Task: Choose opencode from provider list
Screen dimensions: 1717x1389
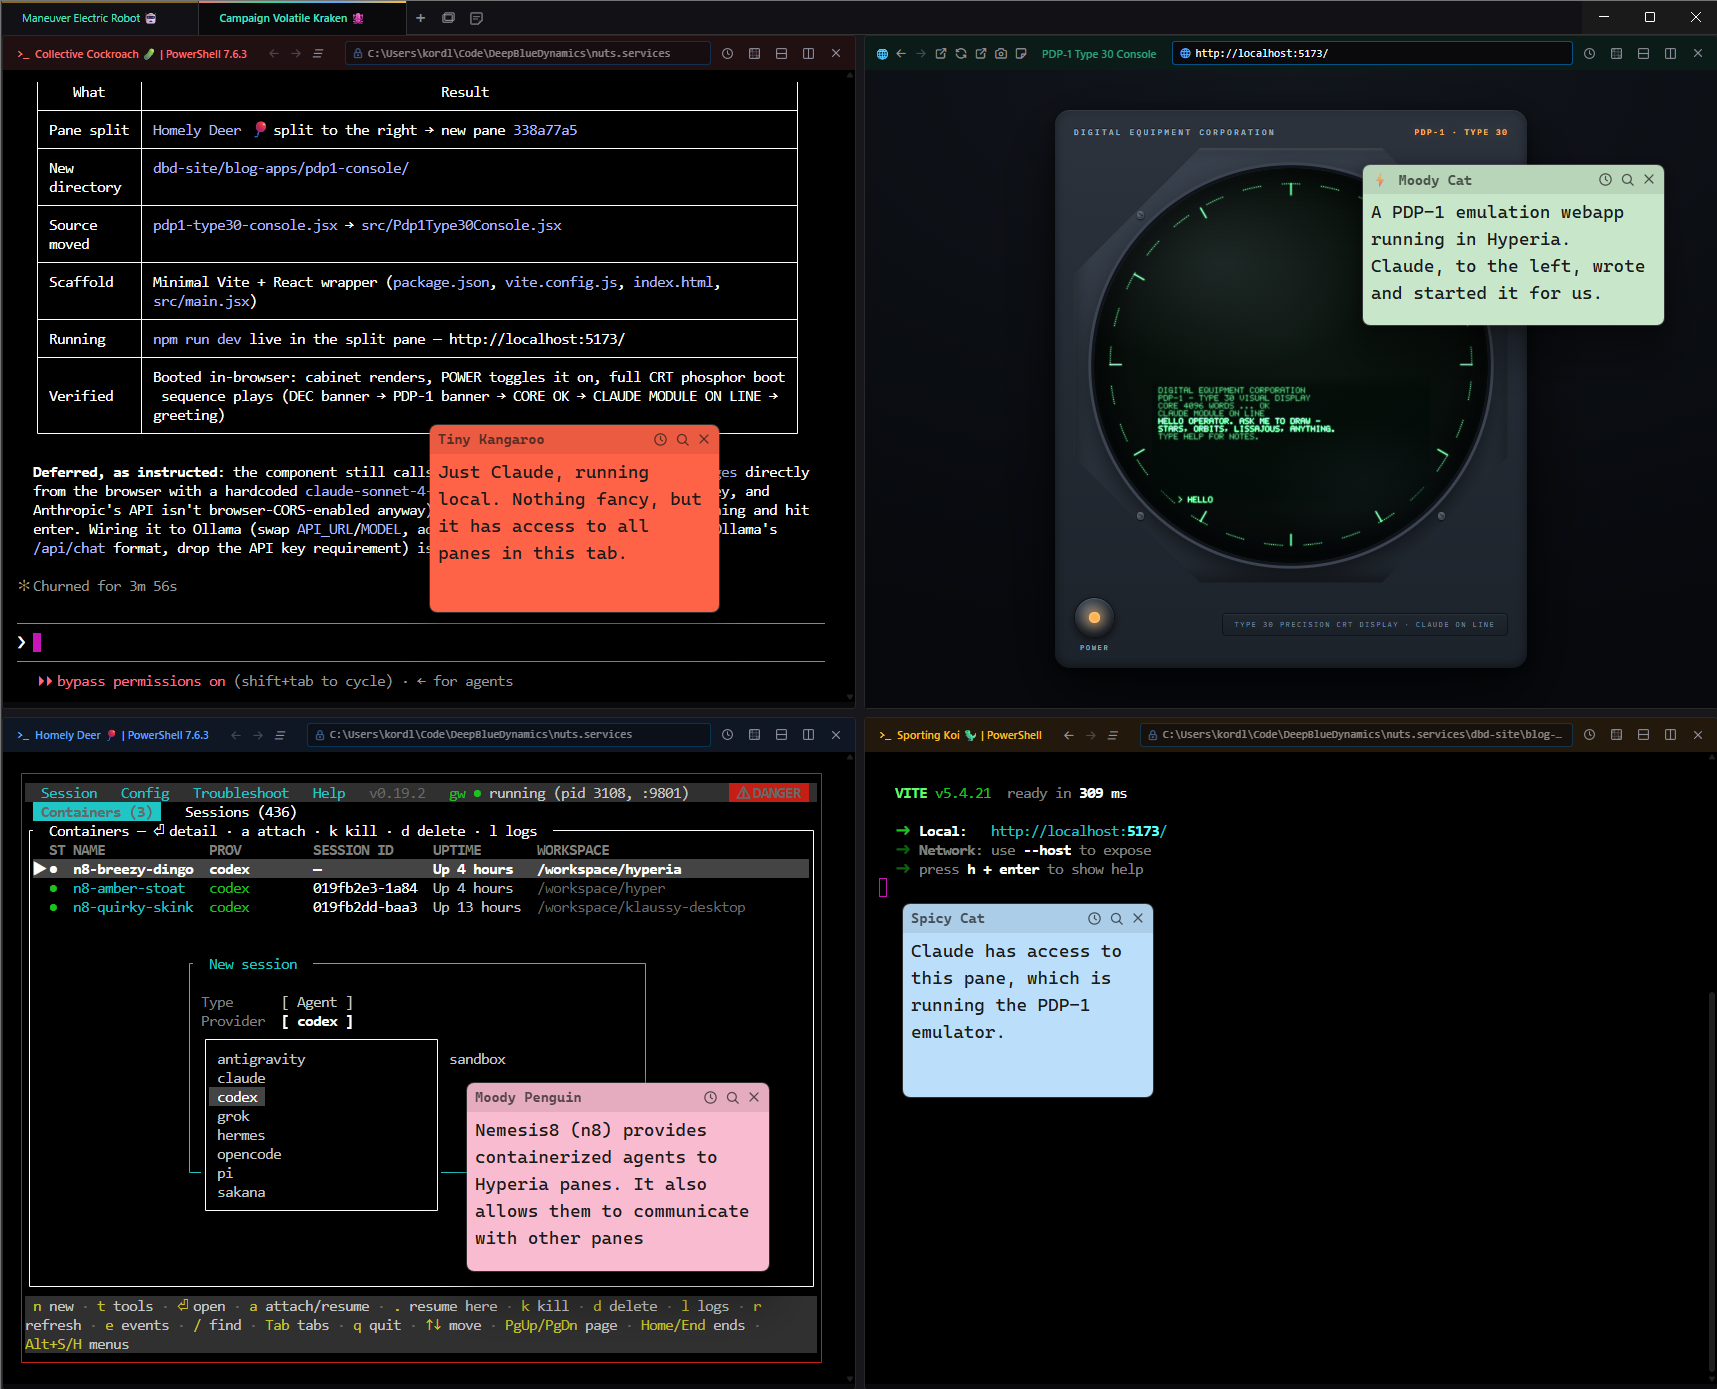Action: click(249, 1154)
